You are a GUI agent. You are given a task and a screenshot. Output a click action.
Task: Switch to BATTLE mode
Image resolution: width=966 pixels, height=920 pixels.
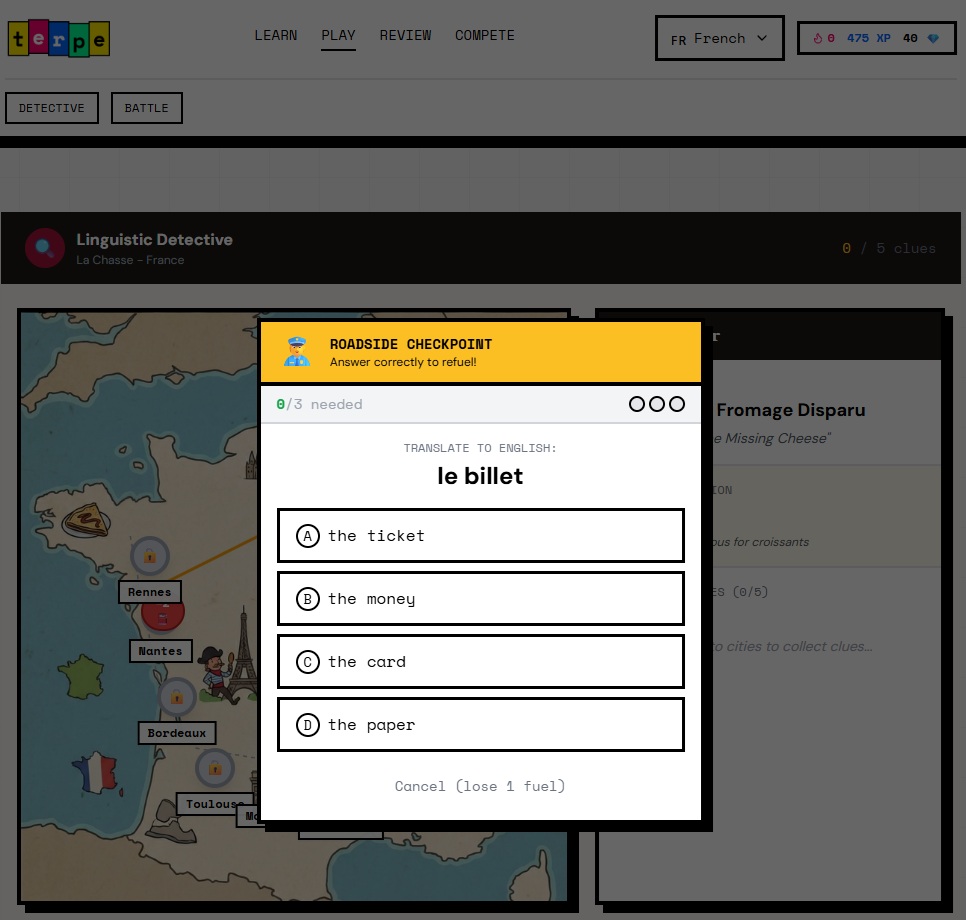(x=146, y=108)
